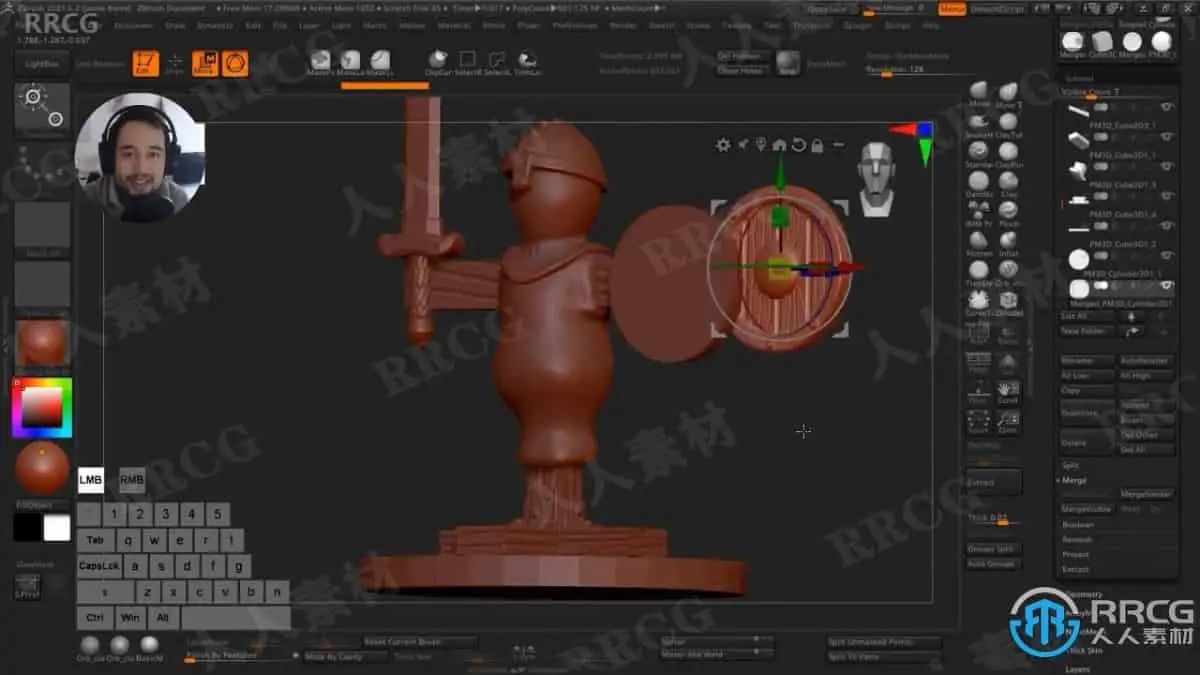Activate the orange Edit mode button
This screenshot has height=675, width=1200.
coord(145,64)
